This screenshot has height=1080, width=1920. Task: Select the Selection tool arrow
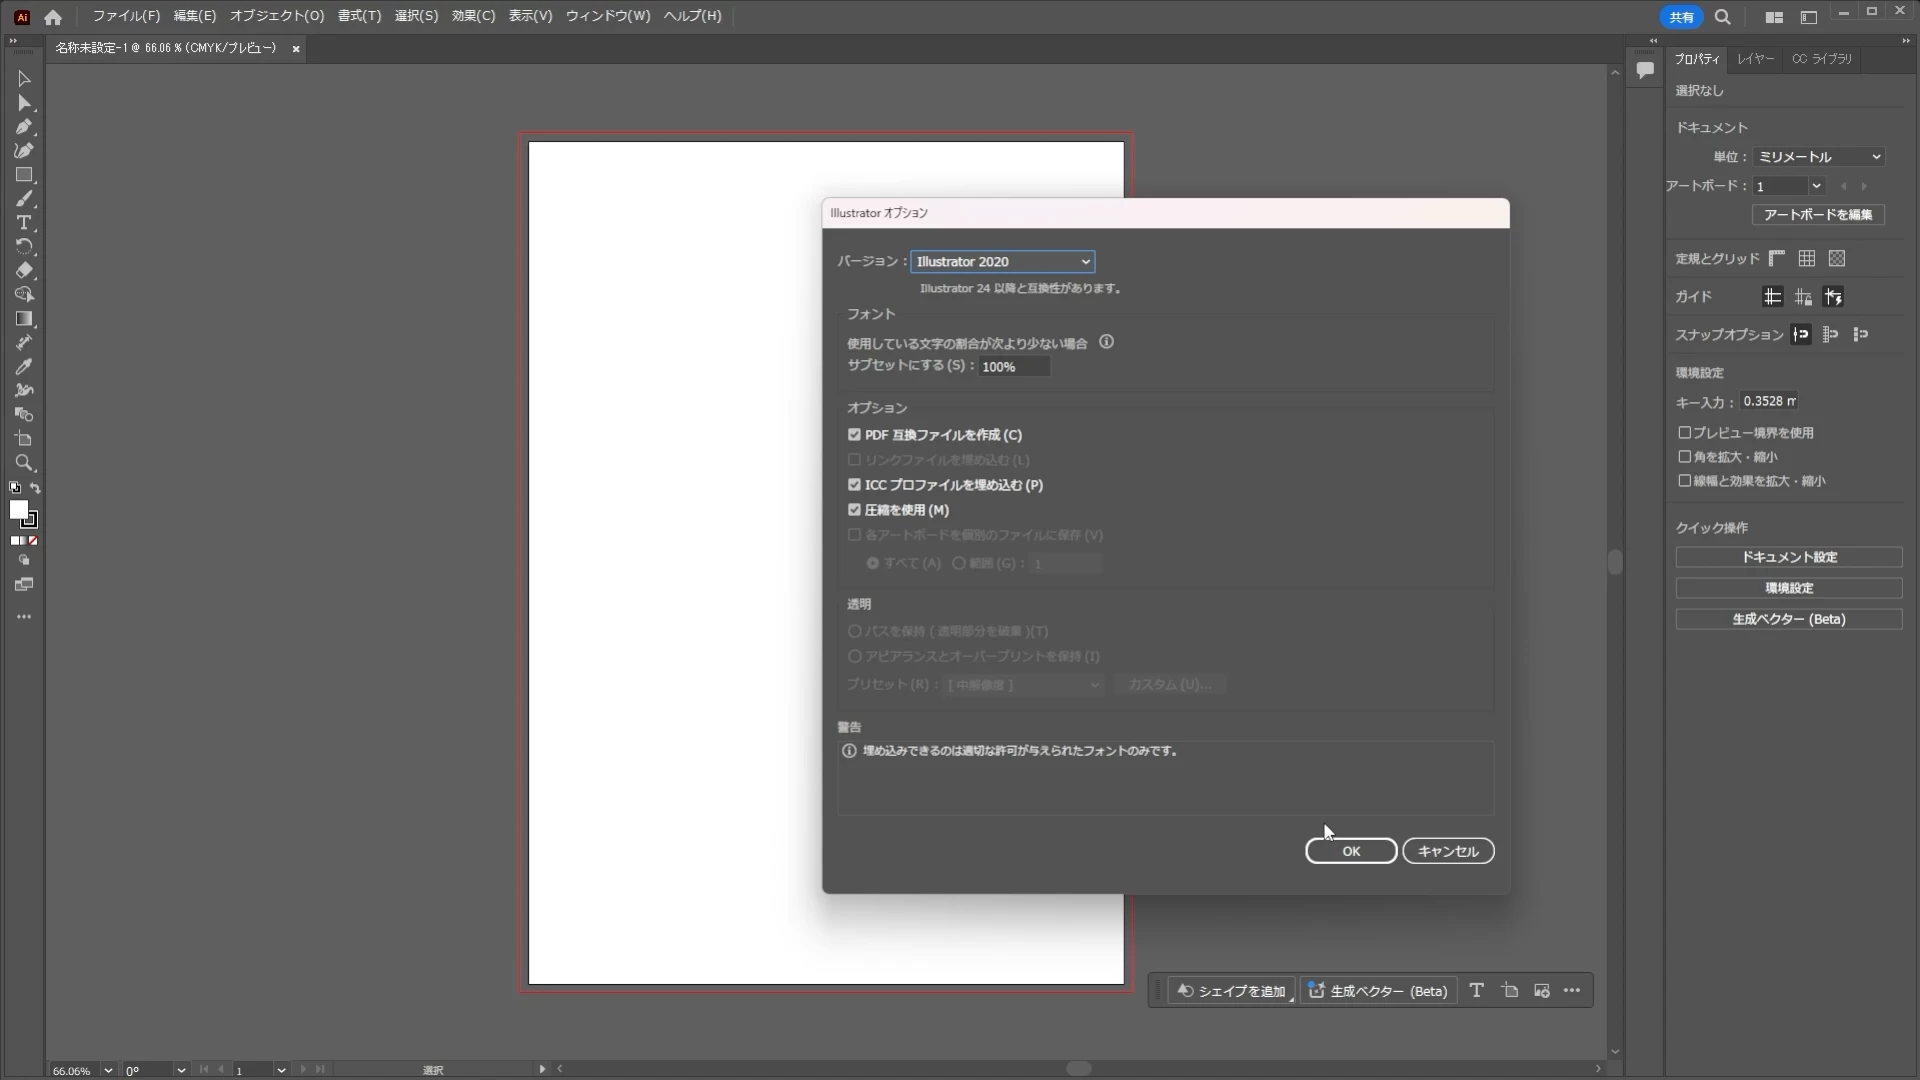(x=24, y=79)
